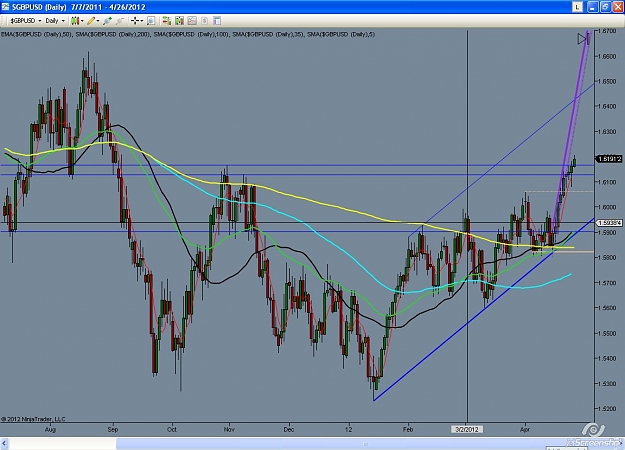Viewport: 625px width, 450px height.
Task: Click the return-to-latest-bar triangle icon
Action: point(582,39)
